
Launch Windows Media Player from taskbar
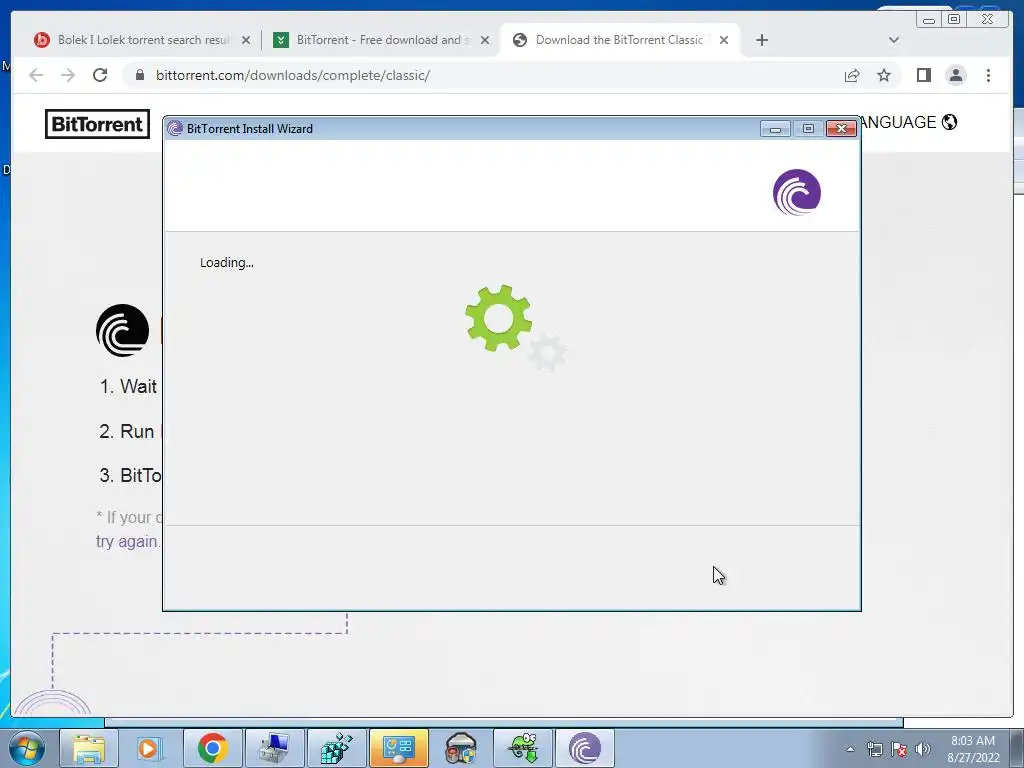pos(150,748)
